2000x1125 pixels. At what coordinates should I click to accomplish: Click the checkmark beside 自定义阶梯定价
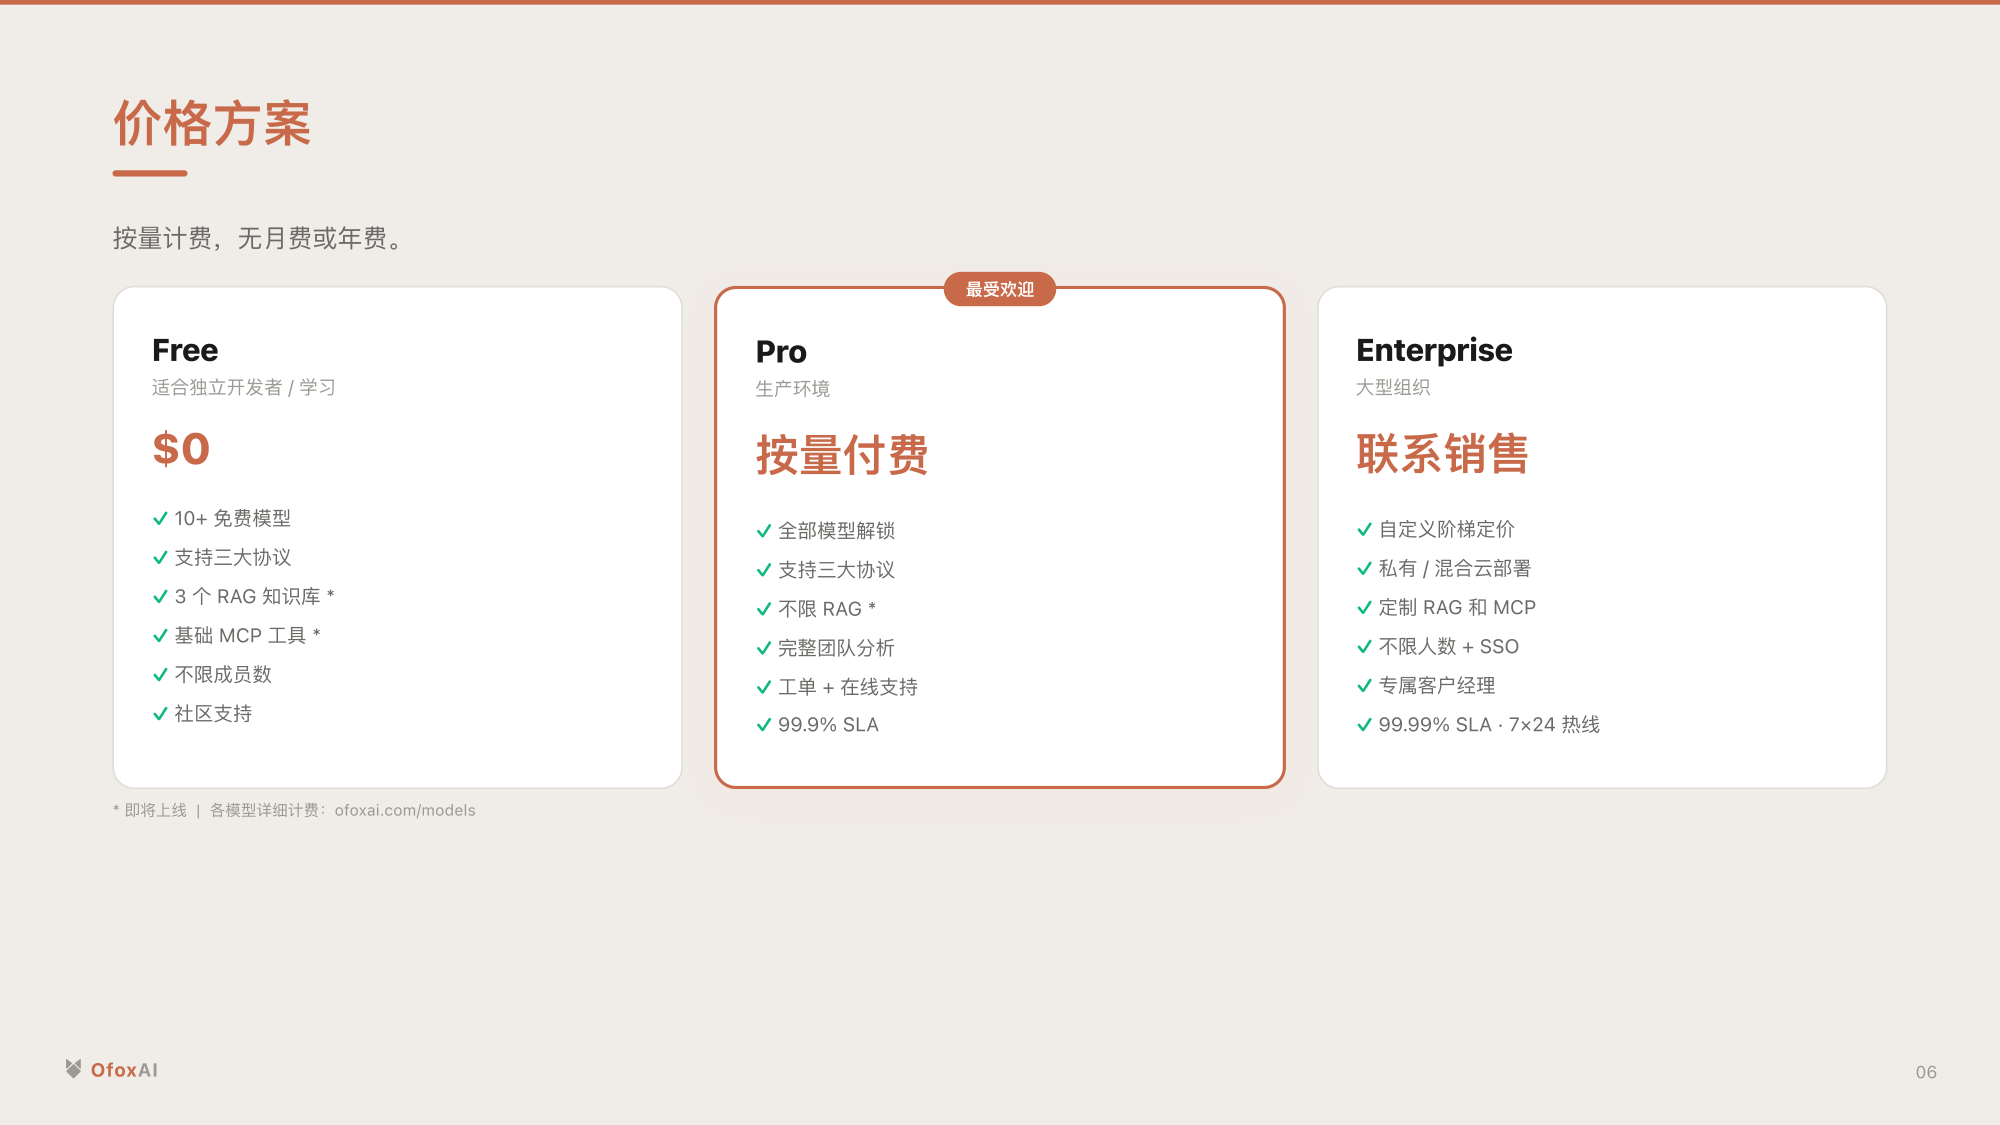tap(1363, 530)
